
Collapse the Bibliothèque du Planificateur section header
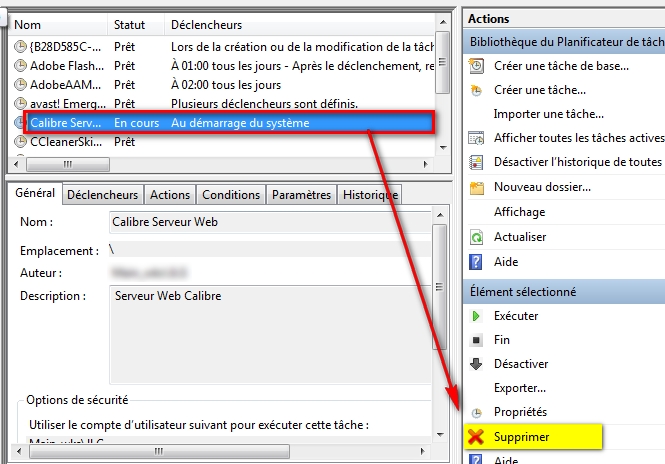[x=564, y=42]
